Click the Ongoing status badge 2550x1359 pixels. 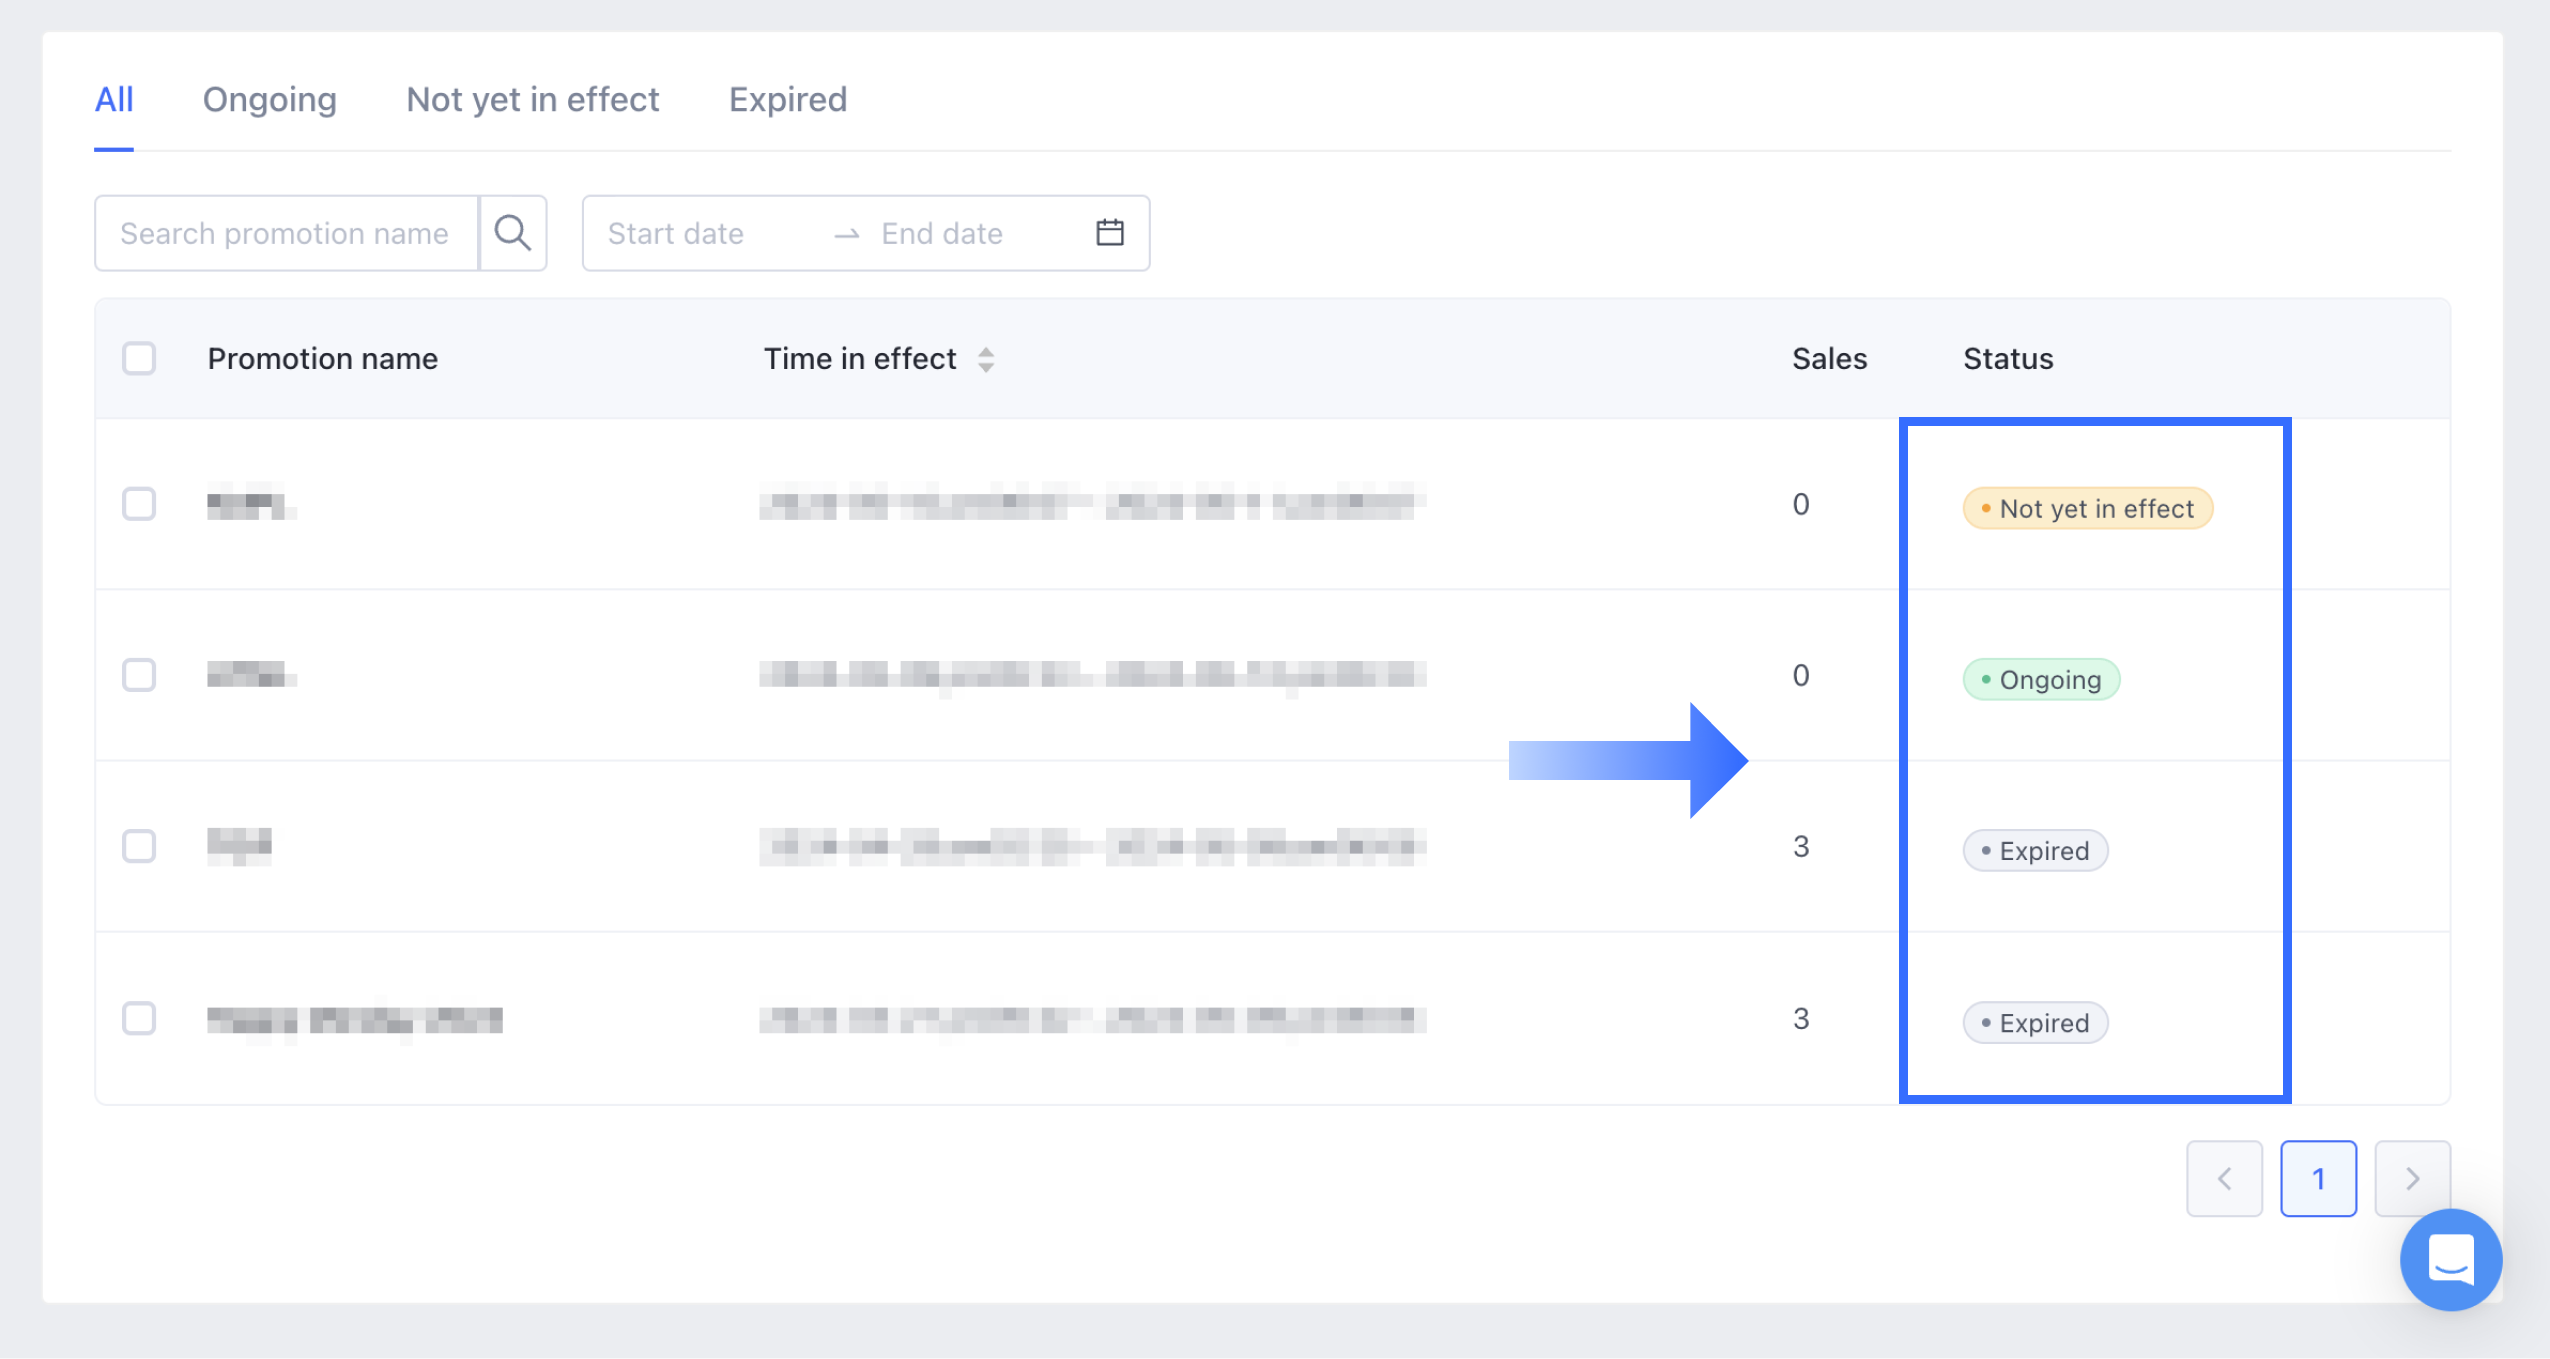click(2040, 680)
